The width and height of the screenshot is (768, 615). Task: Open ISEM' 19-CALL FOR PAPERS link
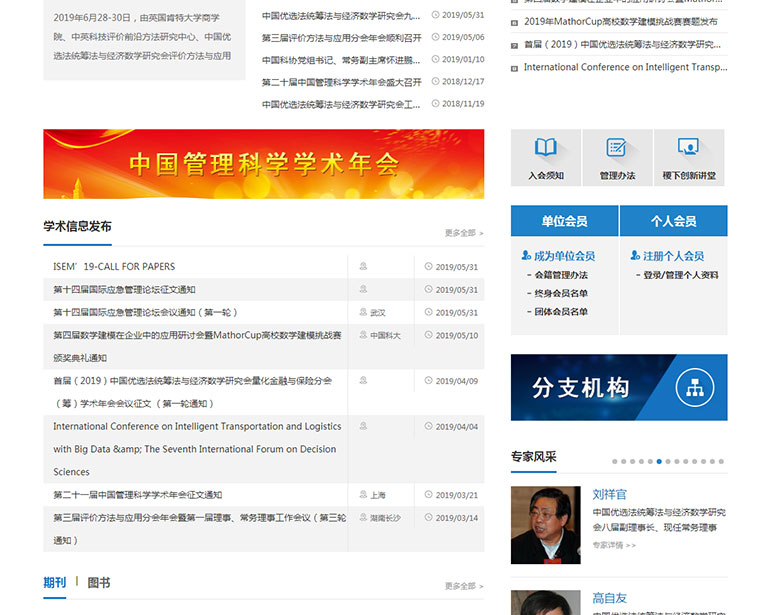pos(114,267)
